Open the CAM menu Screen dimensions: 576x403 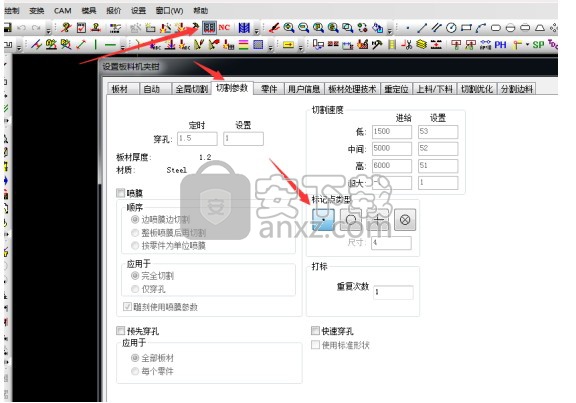62,11
